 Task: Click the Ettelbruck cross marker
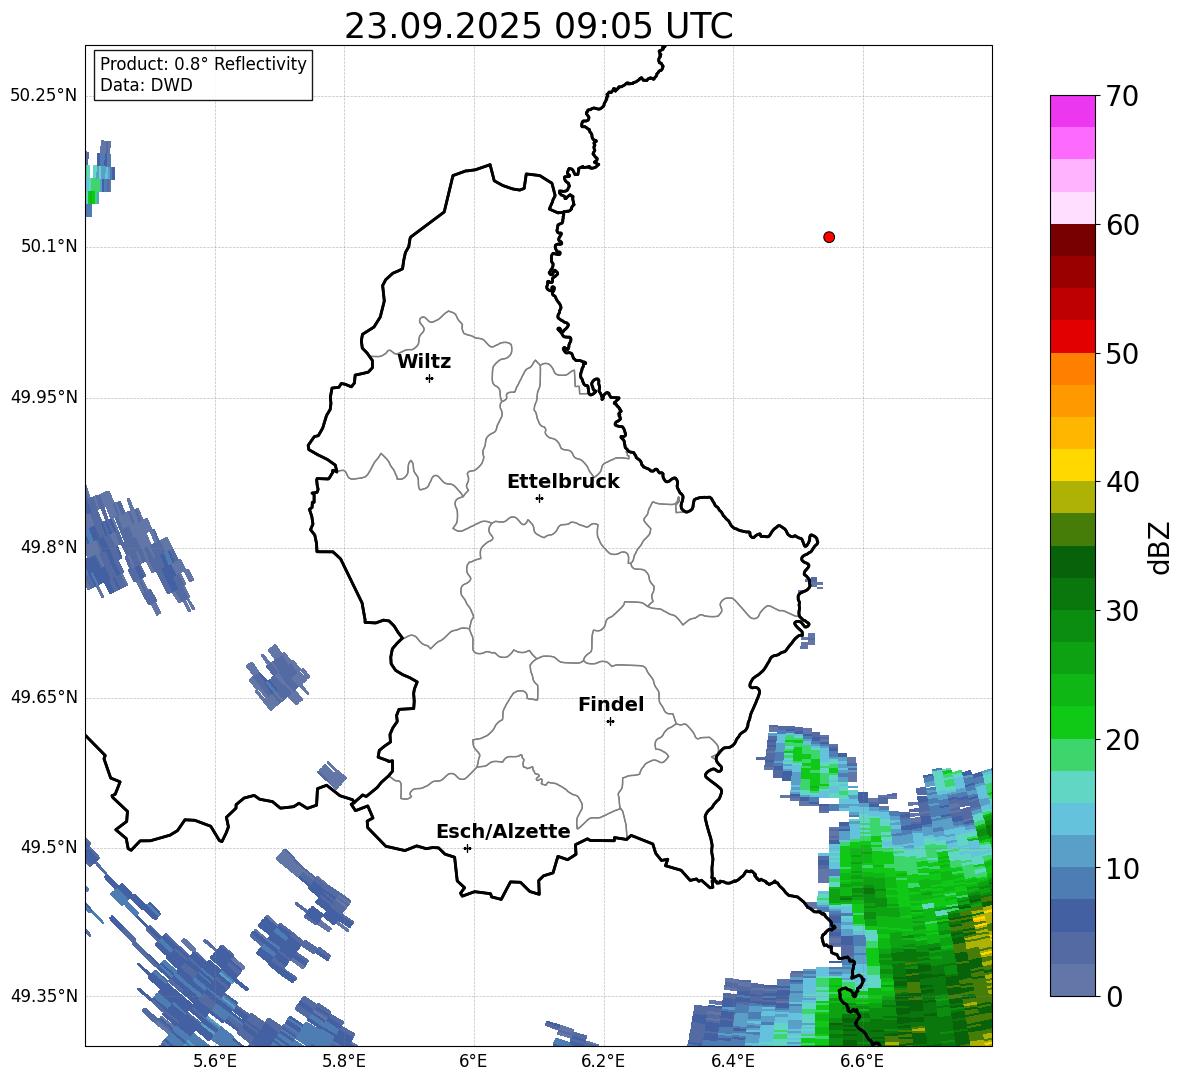tap(539, 498)
